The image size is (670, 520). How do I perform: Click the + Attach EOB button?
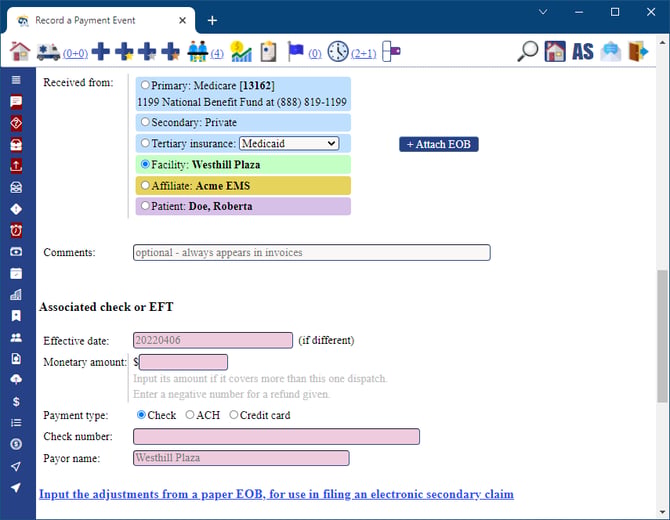pyautogui.click(x=439, y=144)
